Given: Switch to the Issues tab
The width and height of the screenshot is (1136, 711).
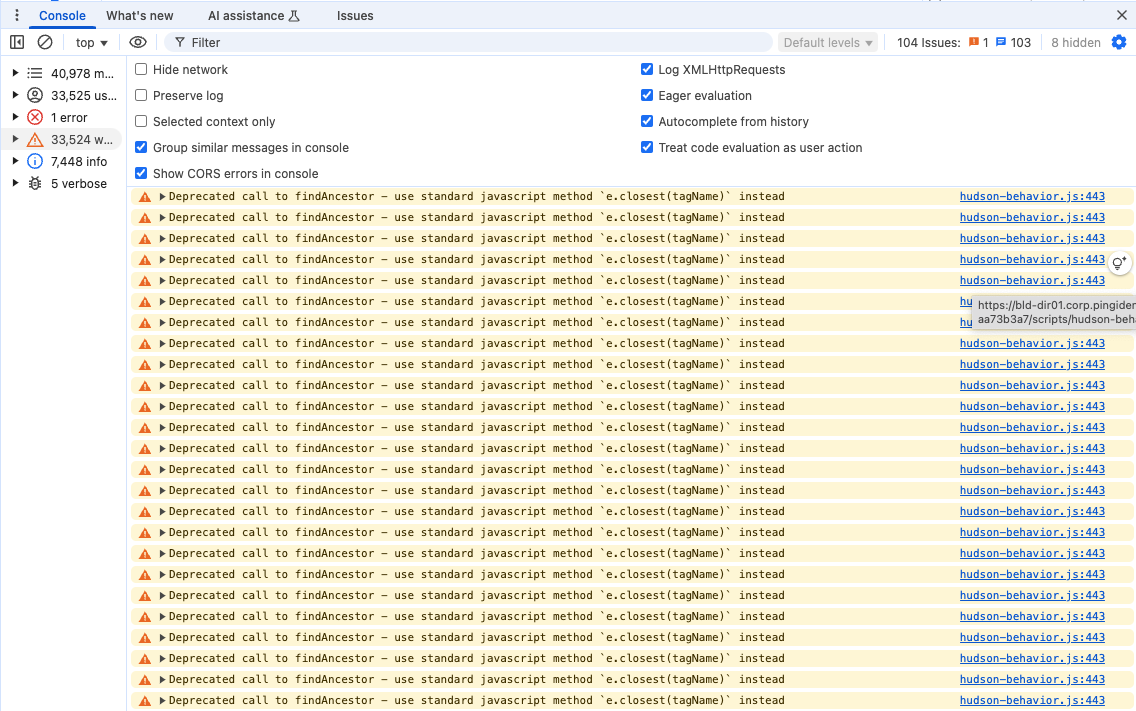Looking at the screenshot, I should [x=355, y=15].
